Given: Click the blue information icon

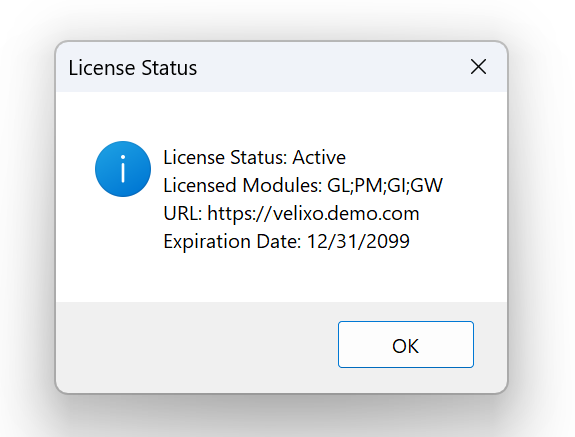Looking at the screenshot, I should click(123, 169).
